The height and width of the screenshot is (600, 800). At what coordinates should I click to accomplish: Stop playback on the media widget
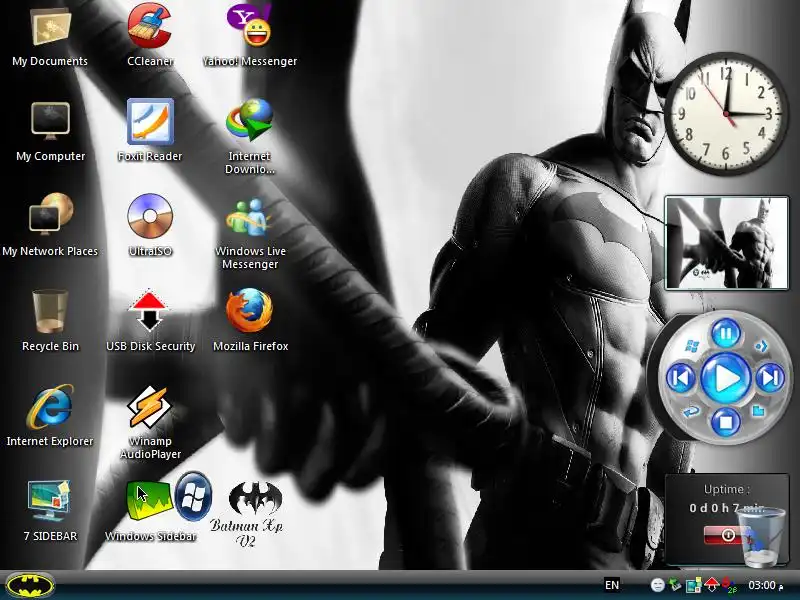726,422
